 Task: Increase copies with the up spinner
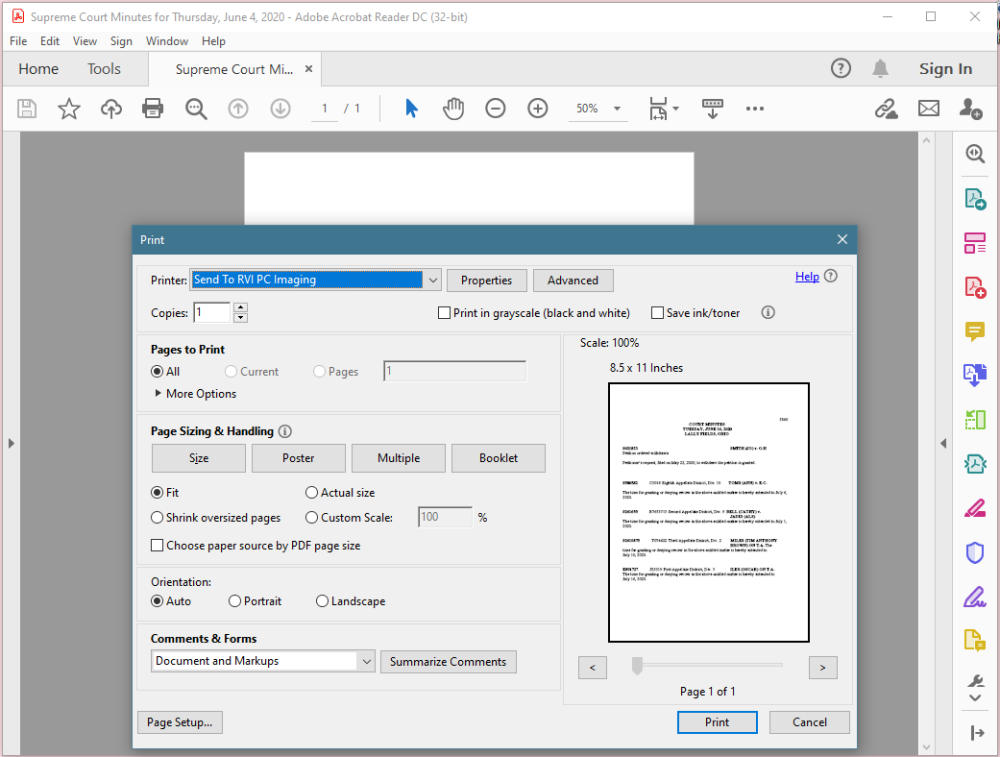tap(240, 308)
